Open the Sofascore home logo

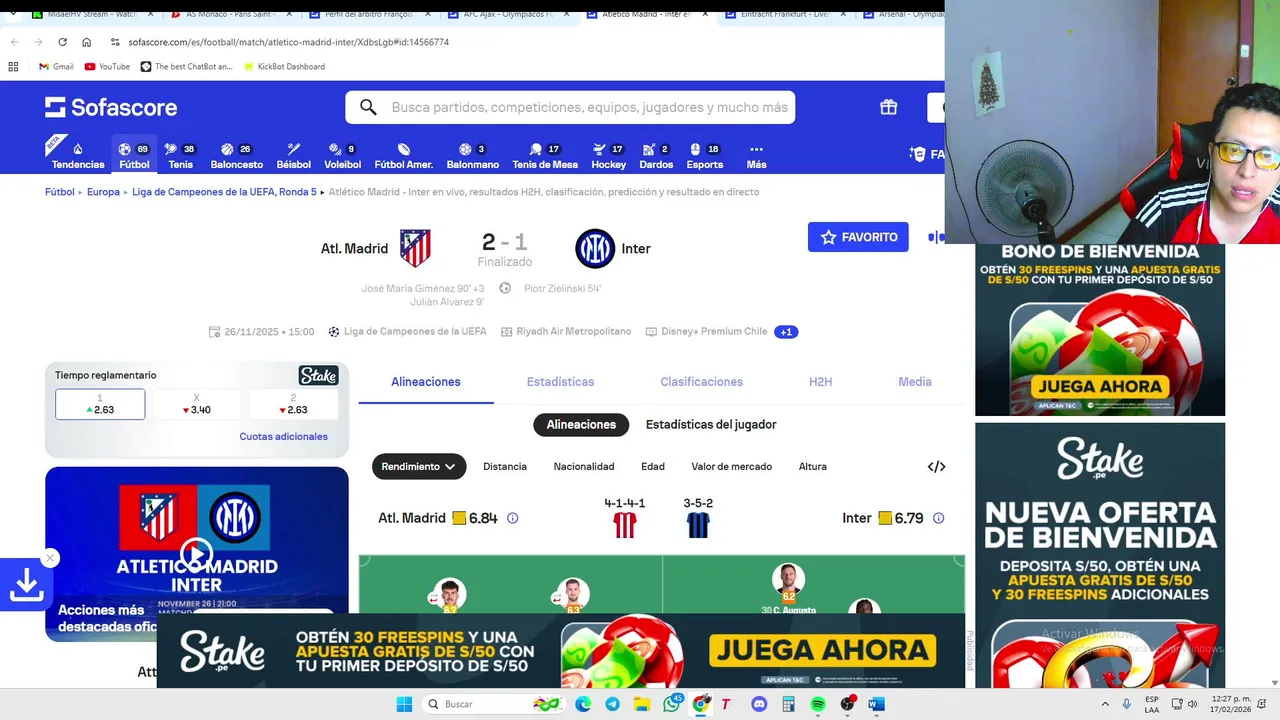[x=111, y=108]
